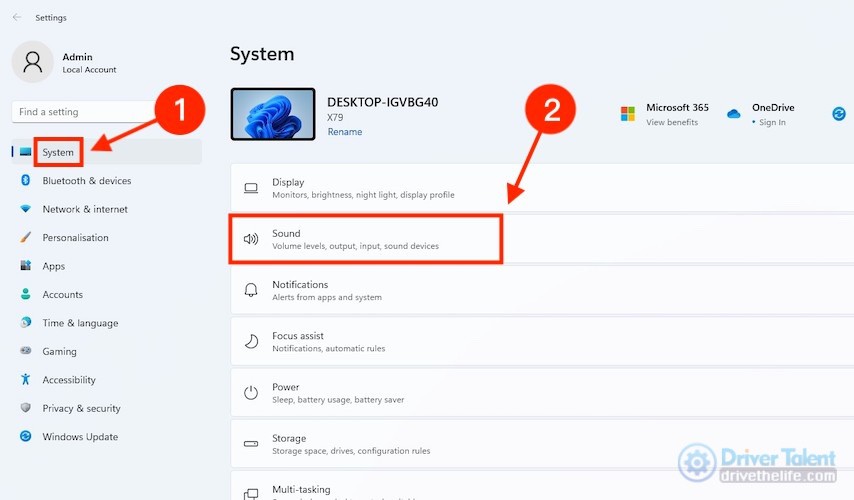Image resolution: width=854 pixels, height=500 pixels.
Task: Click the Microsoft 365 colored logo
Action: coord(628,114)
